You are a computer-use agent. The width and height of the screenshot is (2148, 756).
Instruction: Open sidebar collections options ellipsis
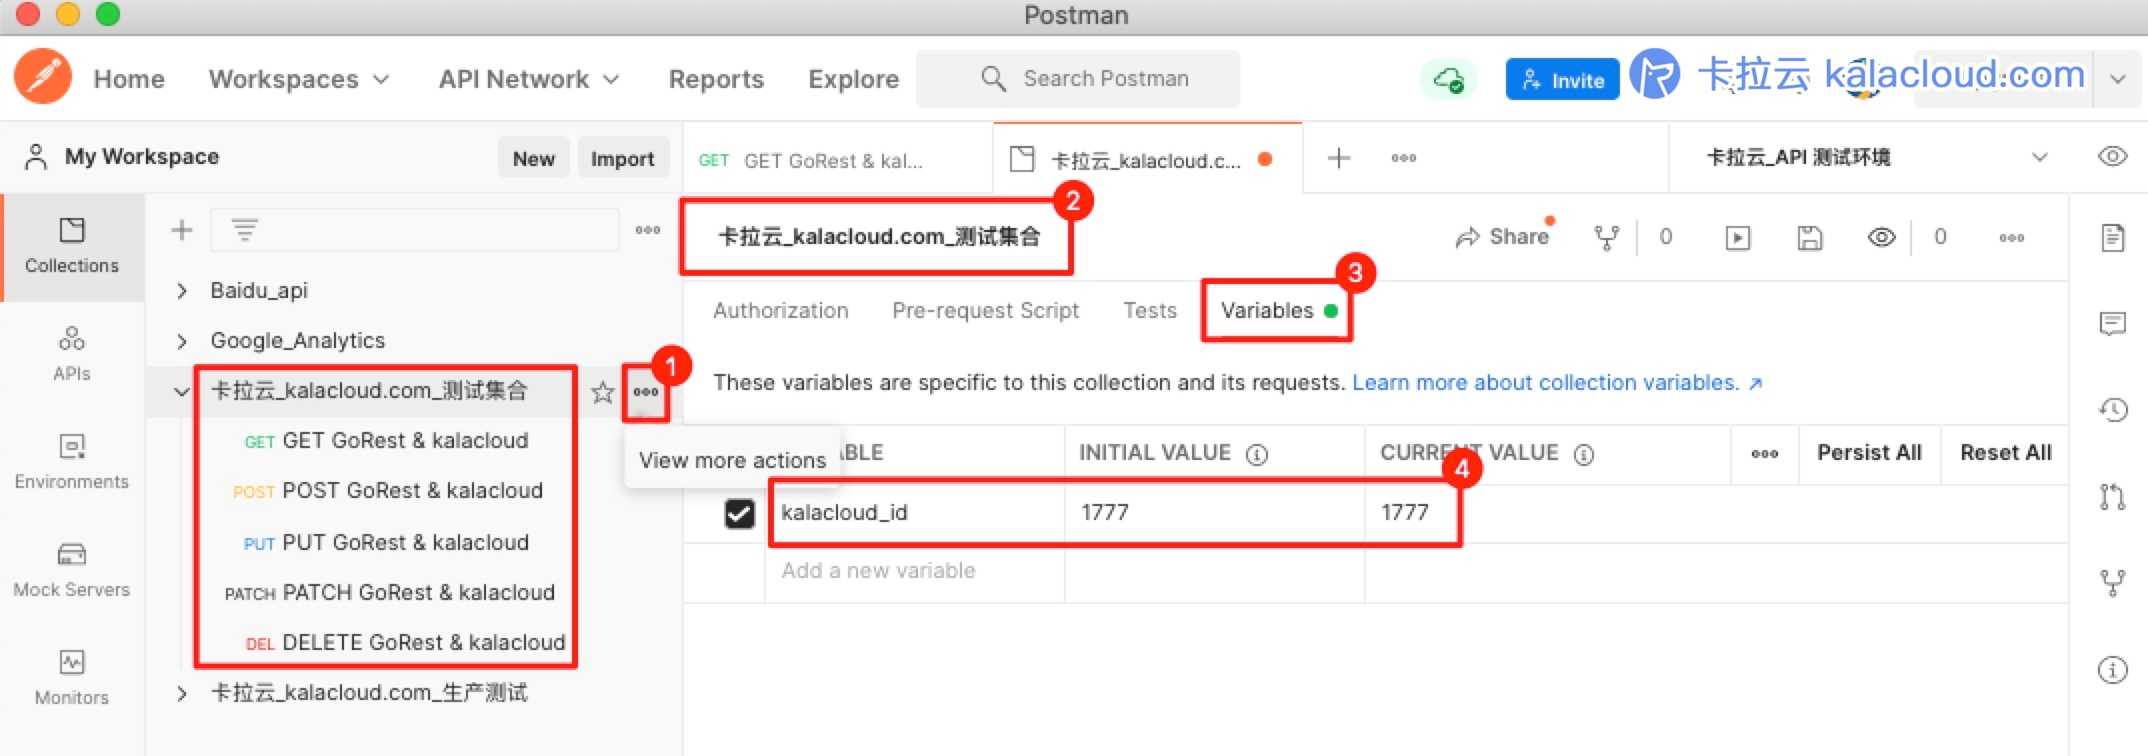pos(648,230)
